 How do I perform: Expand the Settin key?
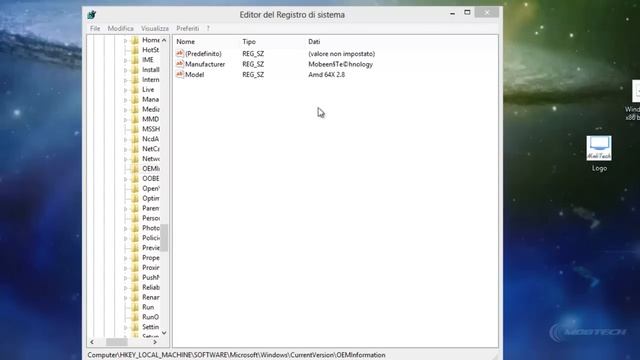(126, 327)
